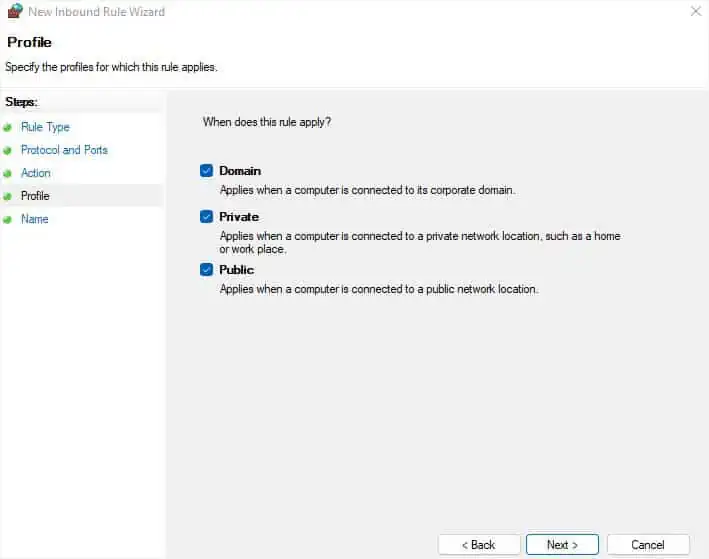
Task: Click the Public label text
Action: click(237, 270)
